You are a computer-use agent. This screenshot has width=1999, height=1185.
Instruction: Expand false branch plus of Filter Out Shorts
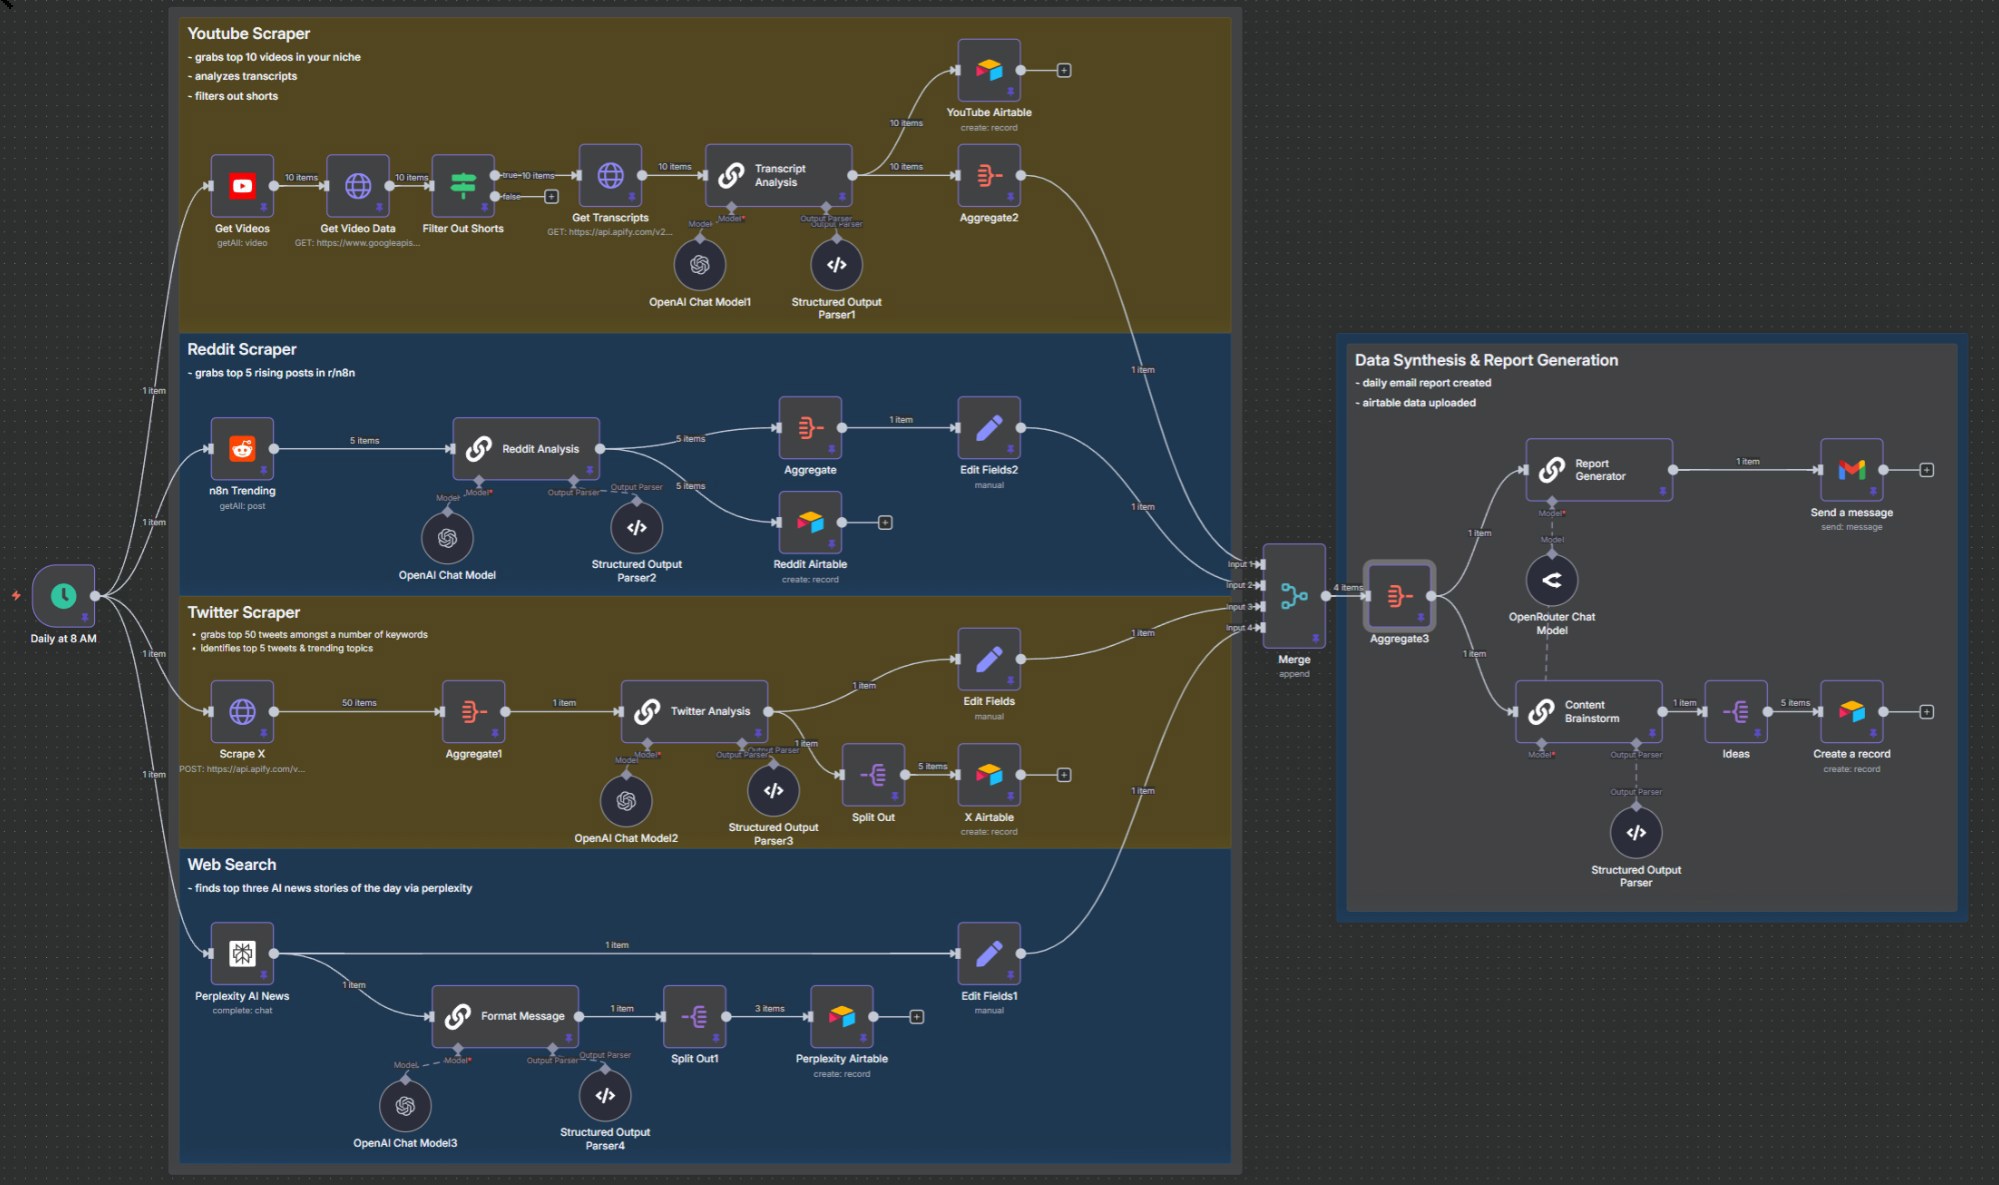point(551,197)
